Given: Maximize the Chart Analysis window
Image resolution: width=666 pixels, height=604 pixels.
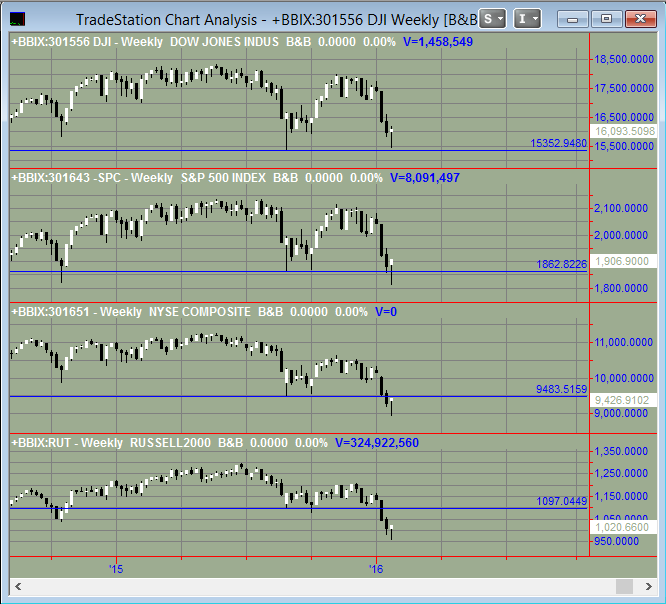Looking at the screenshot, I should [606, 19].
